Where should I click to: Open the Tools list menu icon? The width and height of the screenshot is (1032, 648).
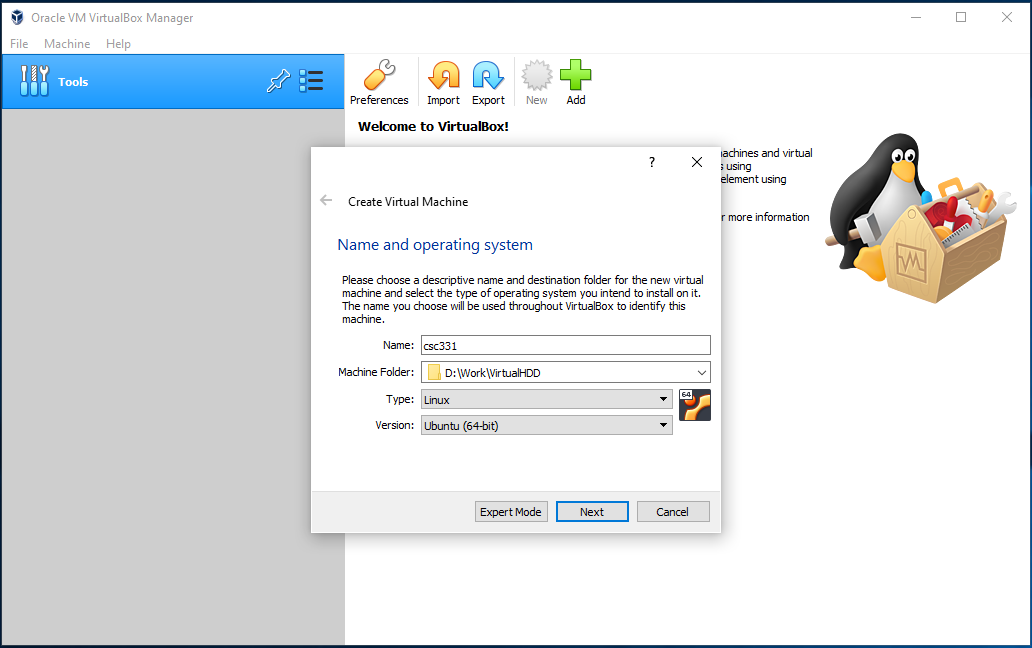311,81
